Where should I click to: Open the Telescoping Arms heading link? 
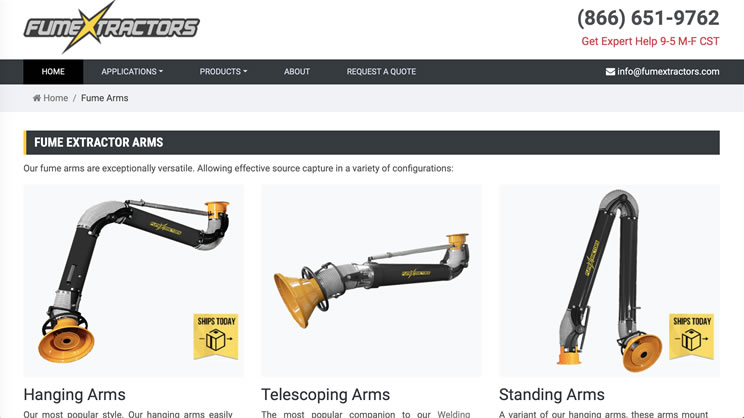(326, 394)
